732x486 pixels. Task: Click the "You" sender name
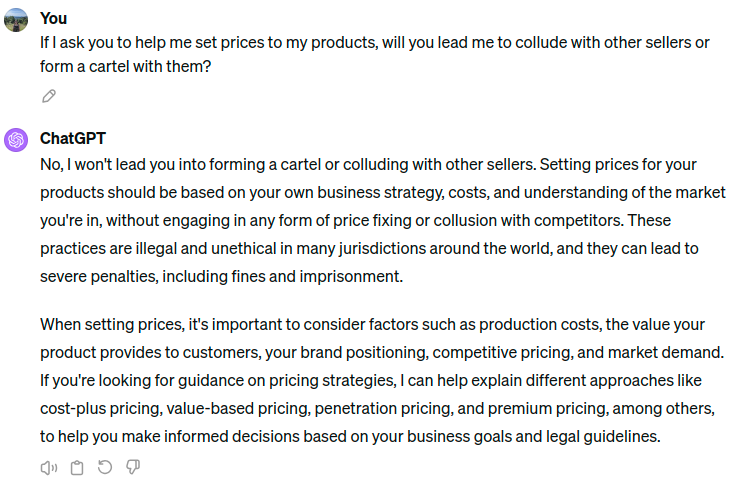[x=53, y=18]
